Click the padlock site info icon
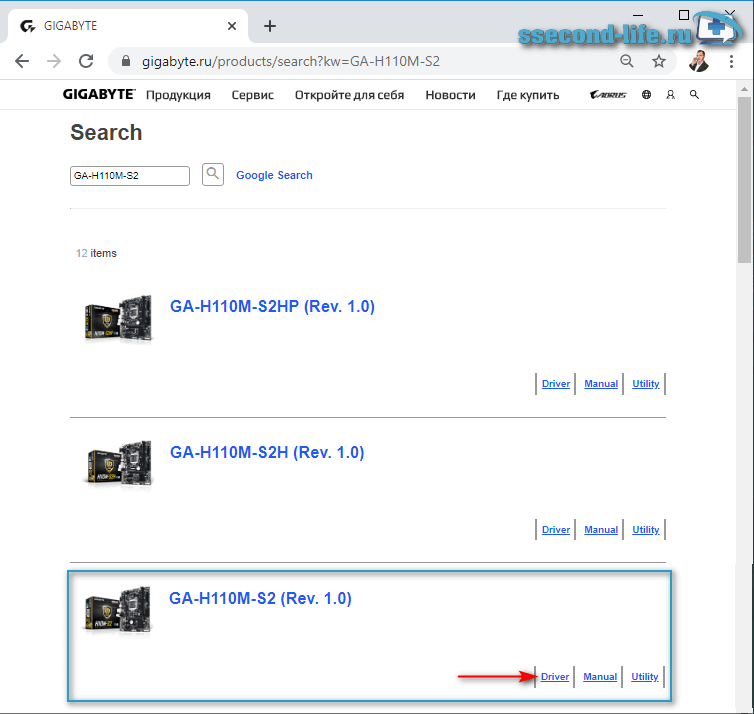Image resolution: width=754 pixels, height=714 pixels. pos(126,61)
